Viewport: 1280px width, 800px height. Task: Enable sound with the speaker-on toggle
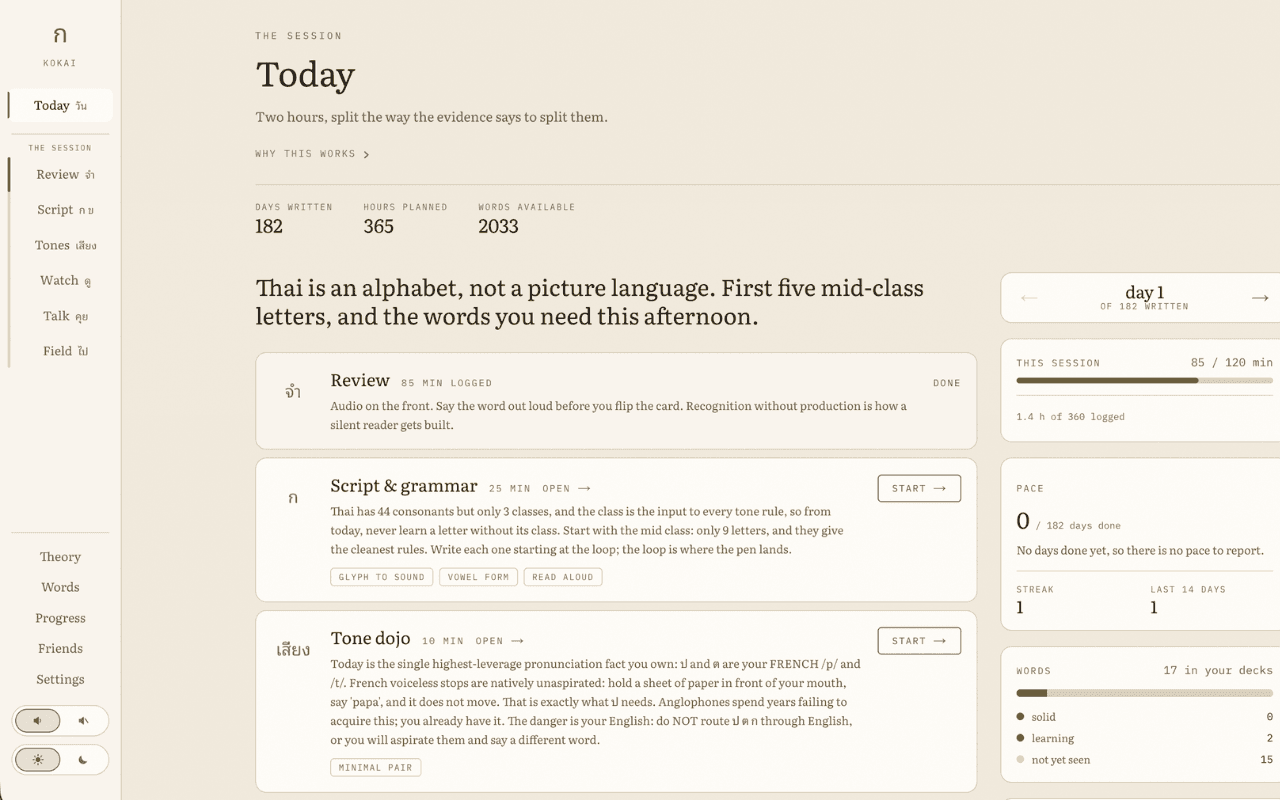[38, 721]
